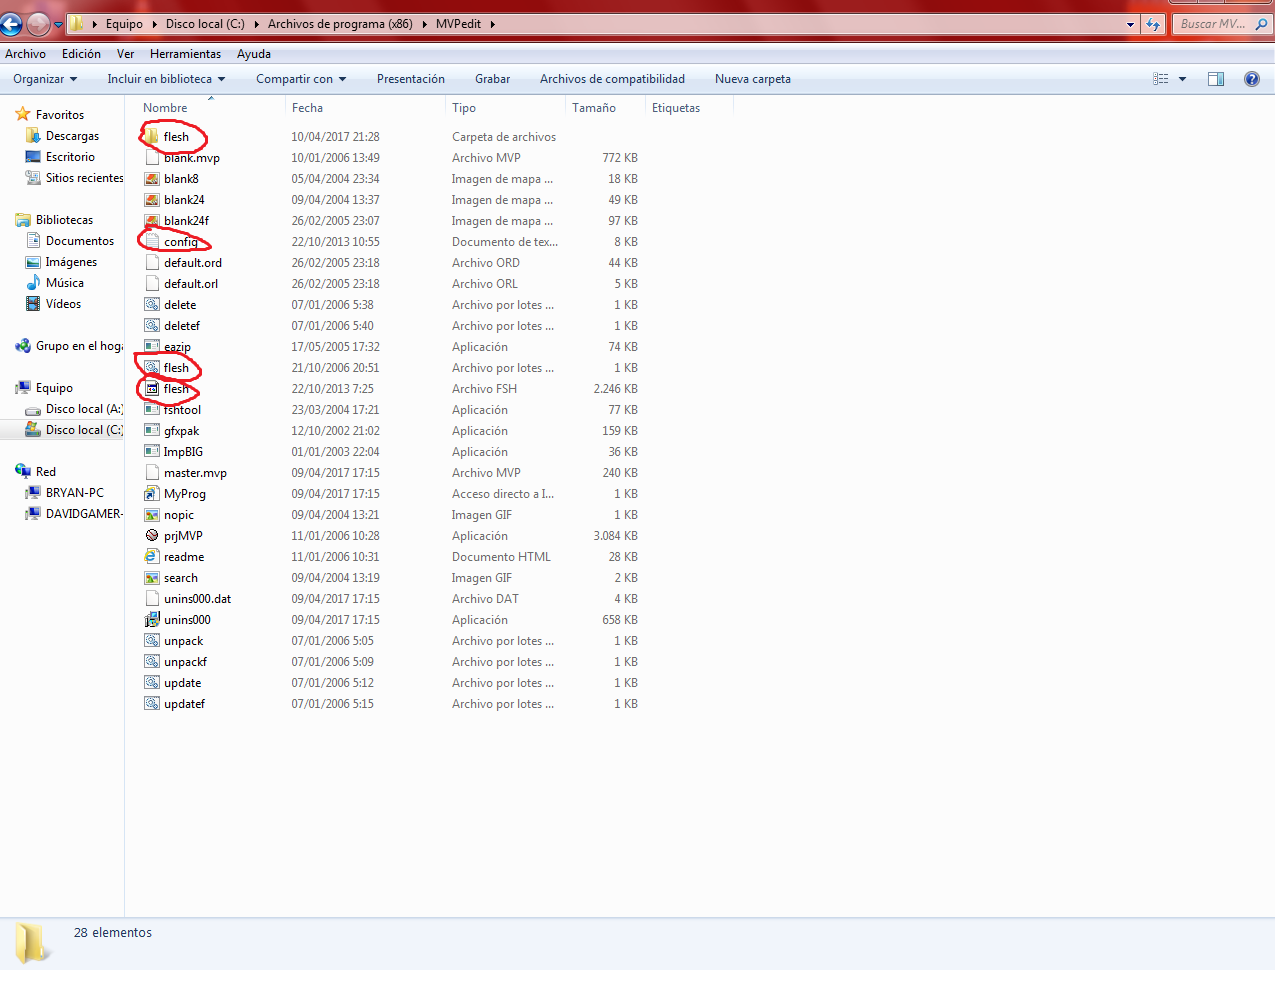Open the flesh folder at top

click(x=175, y=137)
